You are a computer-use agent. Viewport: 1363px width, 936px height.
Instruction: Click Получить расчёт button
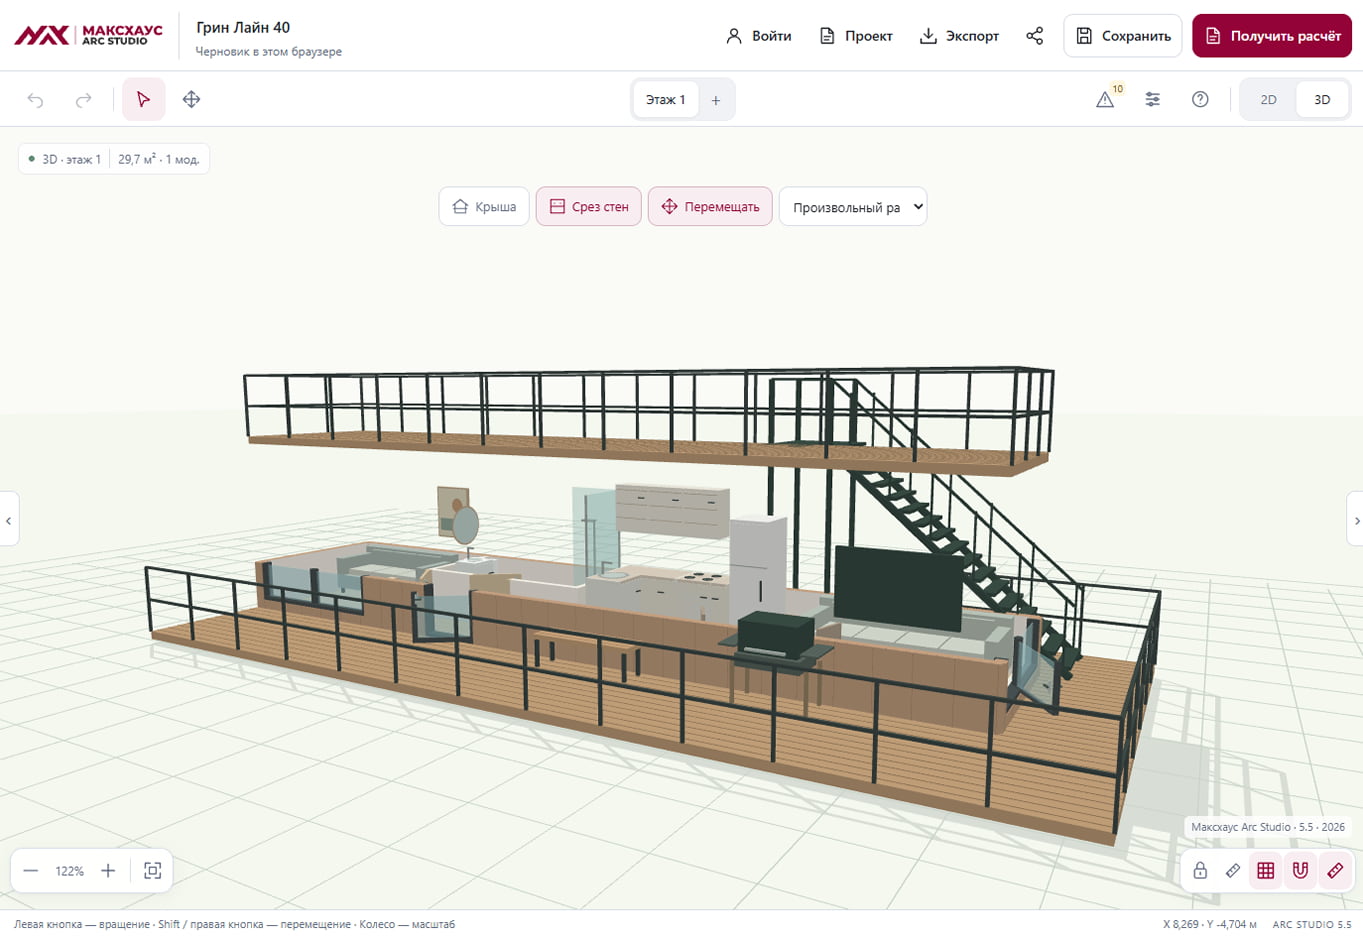tap(1272, 36)
